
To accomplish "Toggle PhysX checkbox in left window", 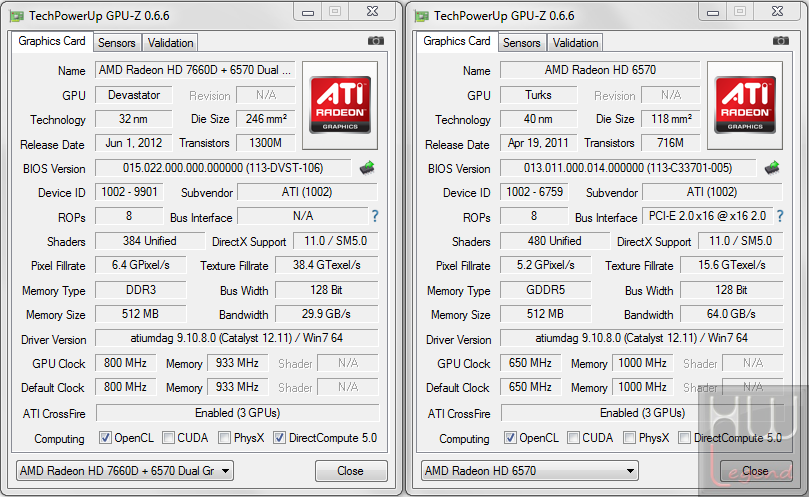I will tap(224, 438).
